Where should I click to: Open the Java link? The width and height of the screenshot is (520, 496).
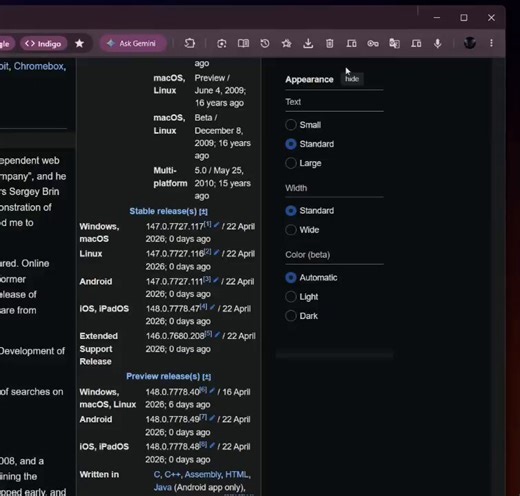point(163,487)
